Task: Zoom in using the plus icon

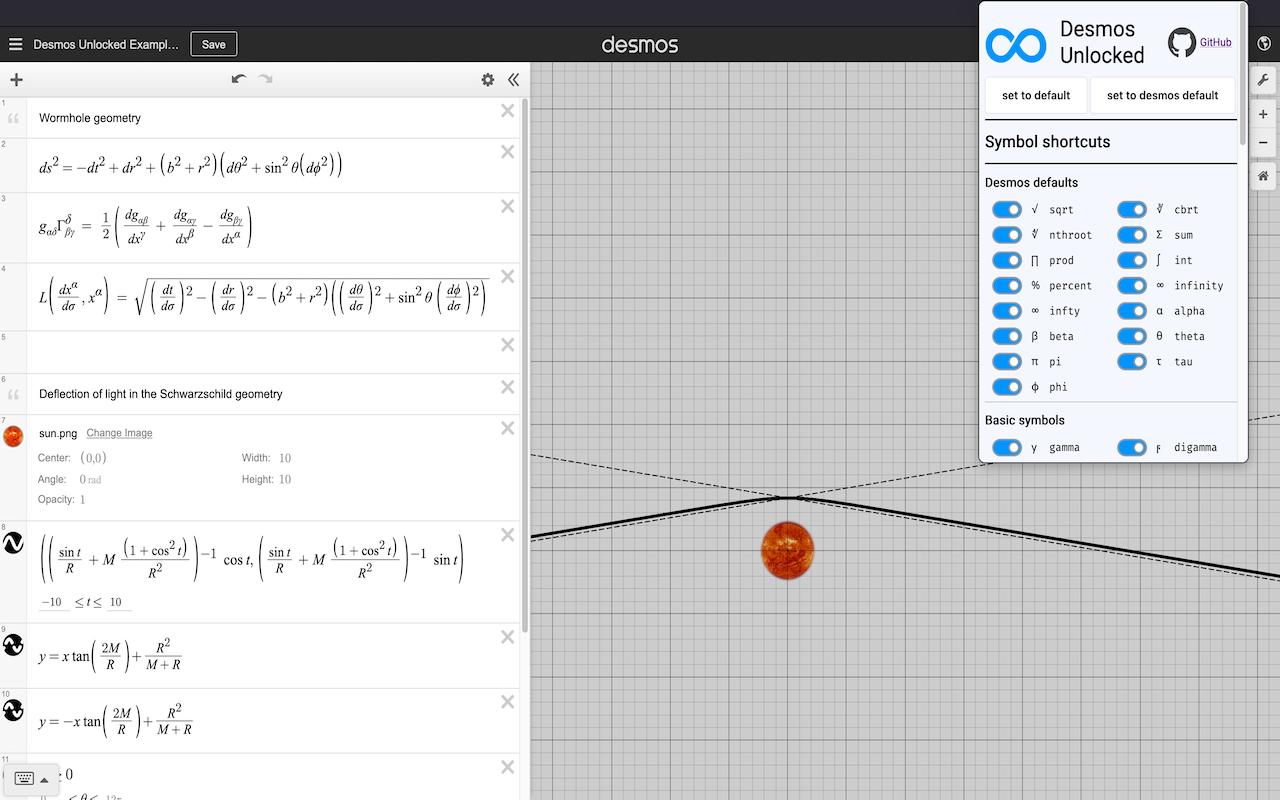Action: click(x=1262, y=114)
